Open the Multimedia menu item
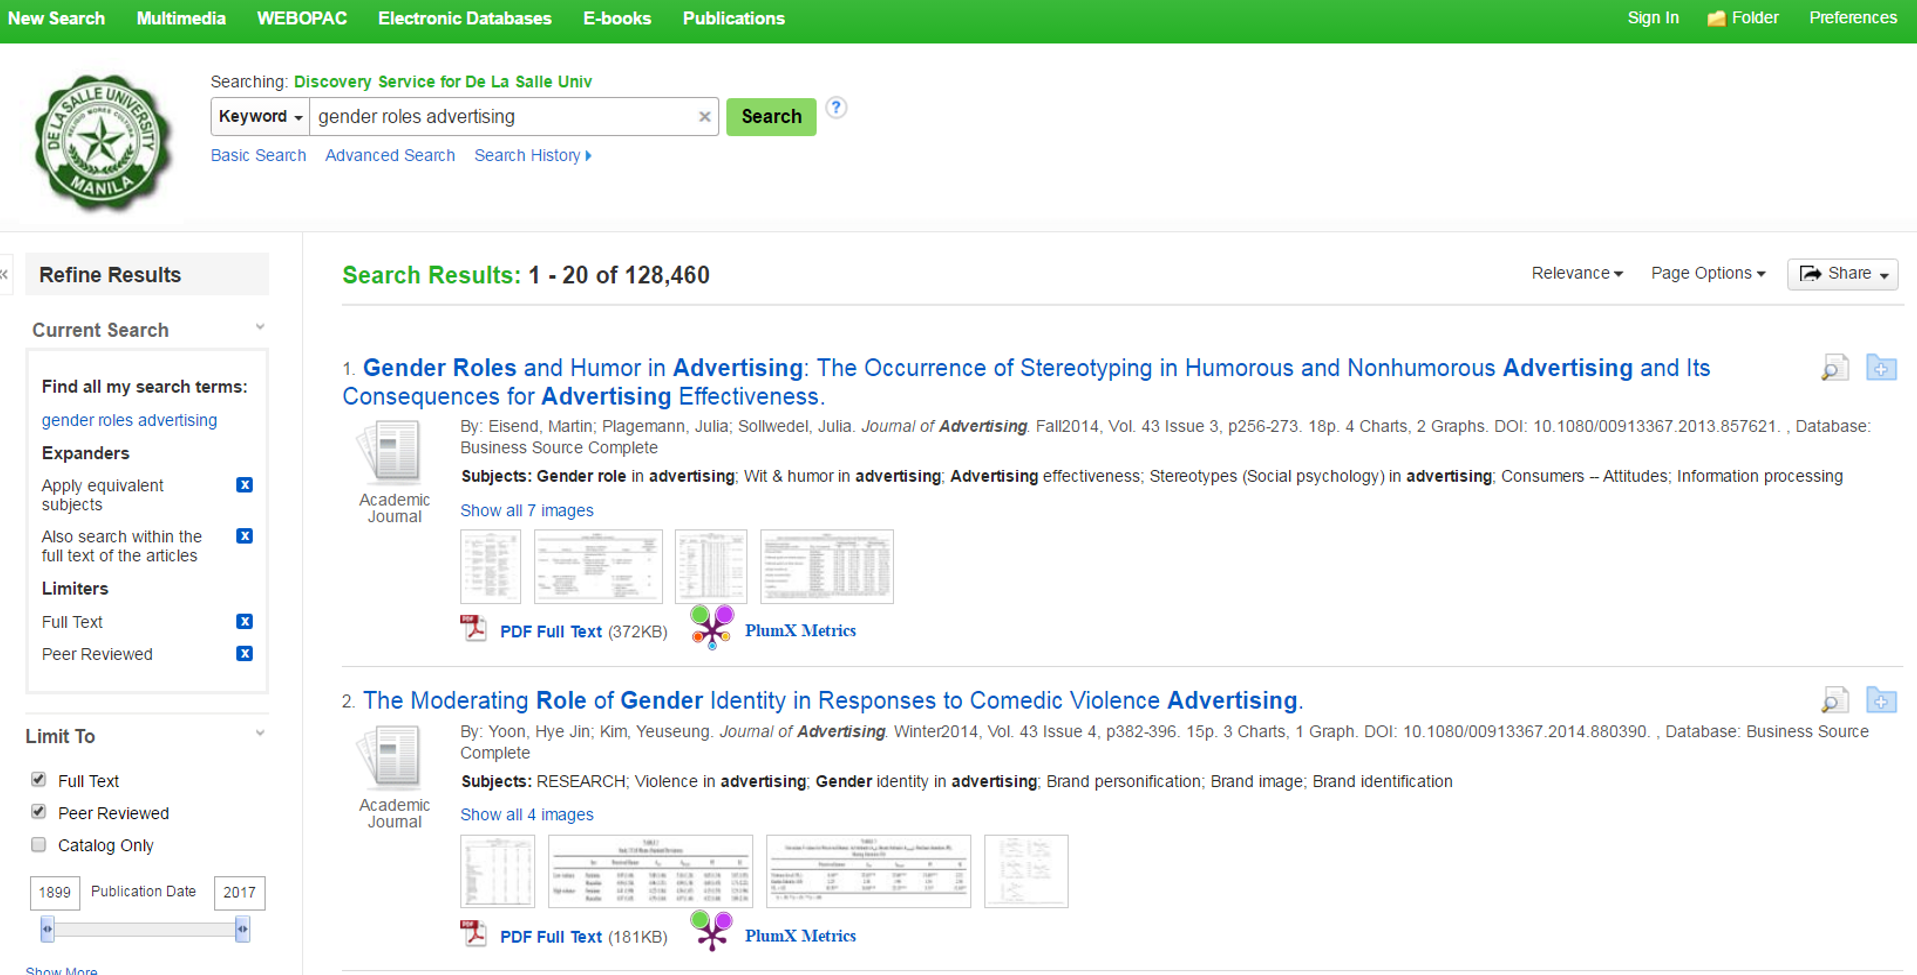This screenshot has height=975, width=1917. tap(181, 18)
